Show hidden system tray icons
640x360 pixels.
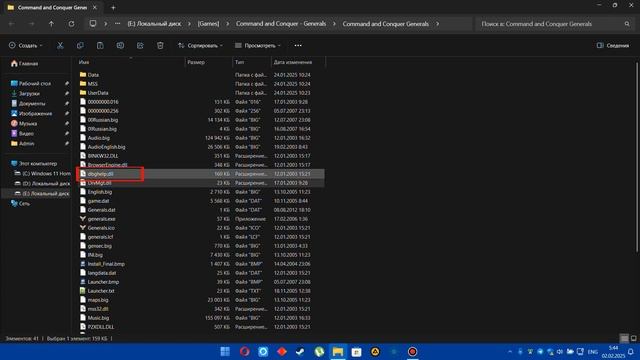click(510, 351)
